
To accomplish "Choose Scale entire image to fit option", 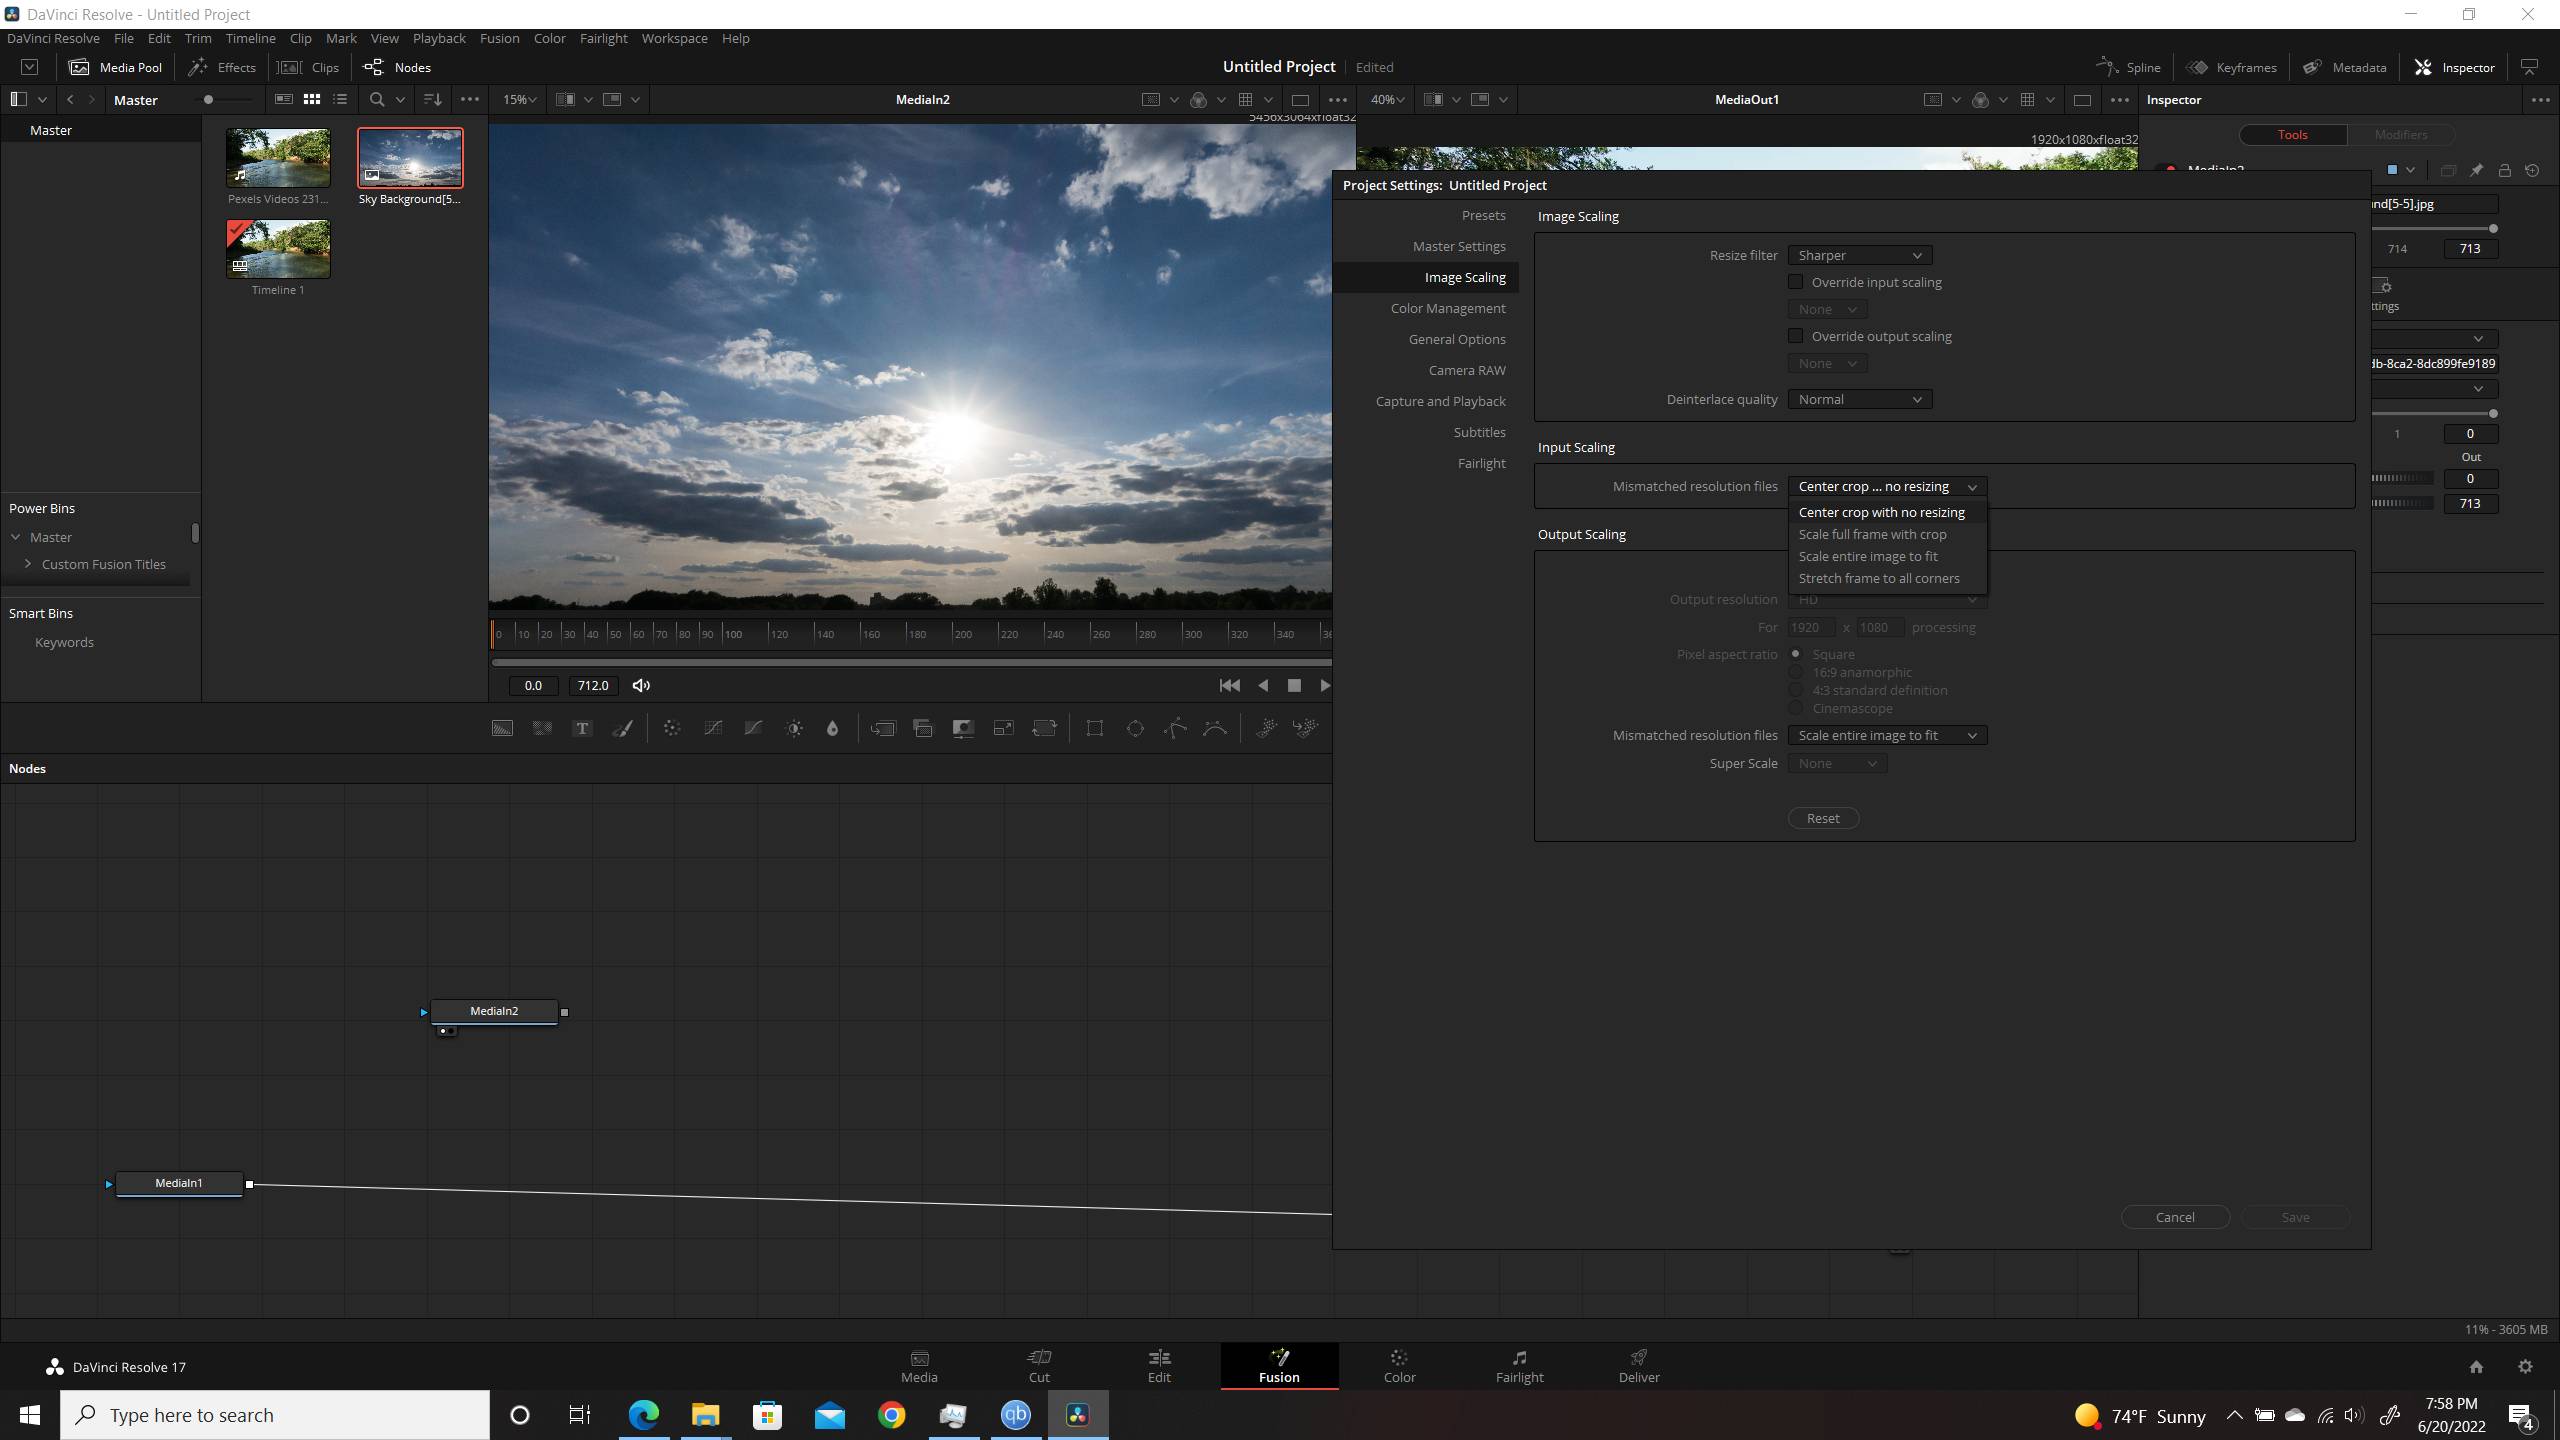I will (x=1868, y=556).
